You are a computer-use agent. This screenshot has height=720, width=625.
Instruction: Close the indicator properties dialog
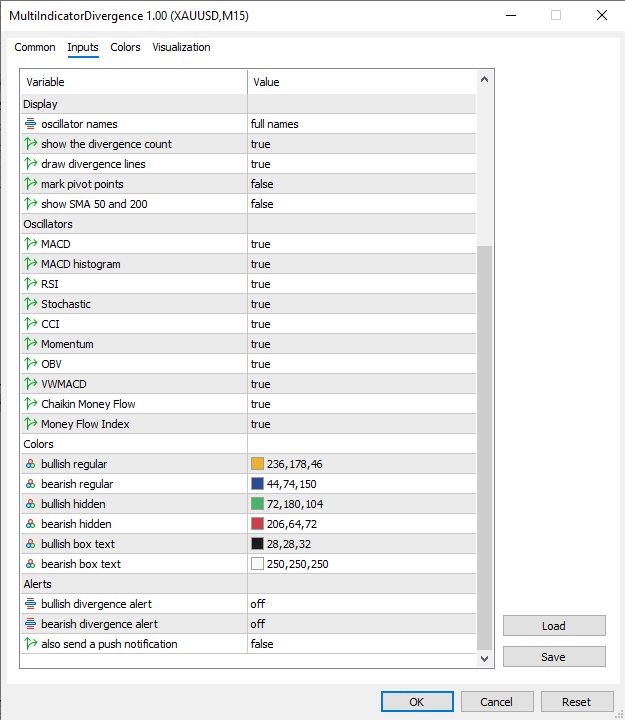[x=602, y=15]
